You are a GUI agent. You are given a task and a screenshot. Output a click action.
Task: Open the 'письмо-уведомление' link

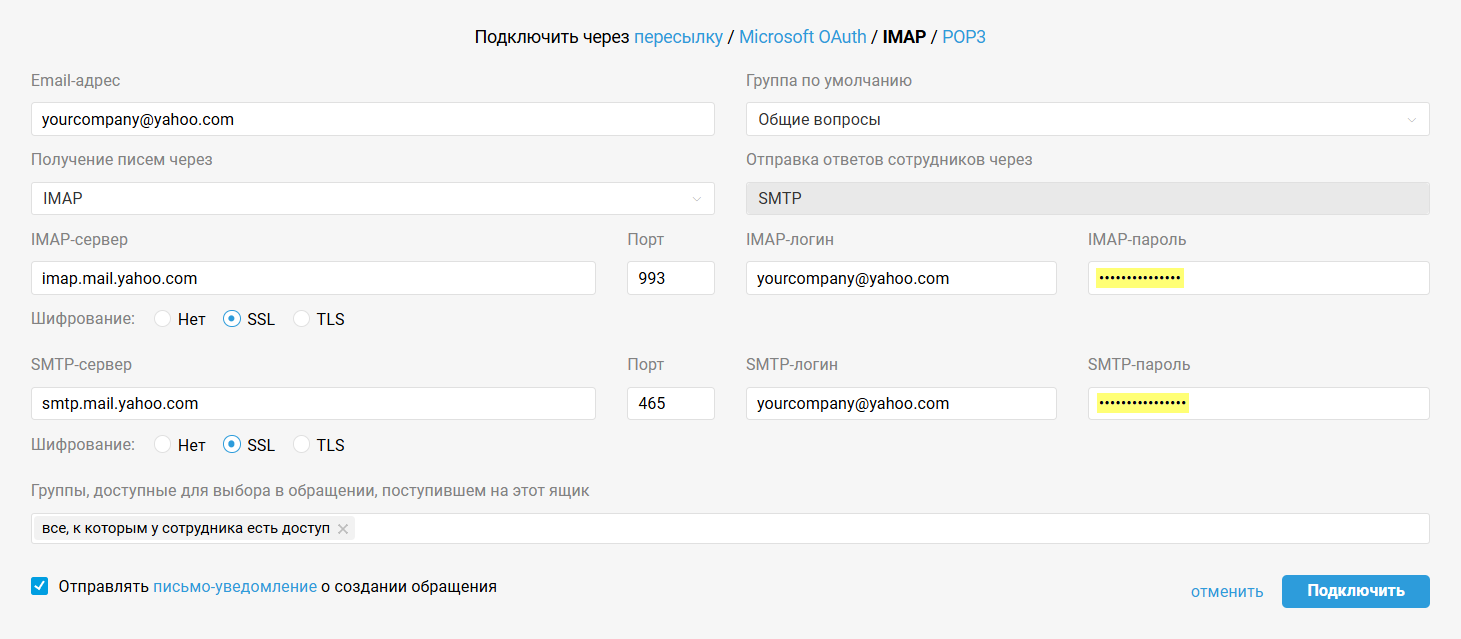coord(235,587)
